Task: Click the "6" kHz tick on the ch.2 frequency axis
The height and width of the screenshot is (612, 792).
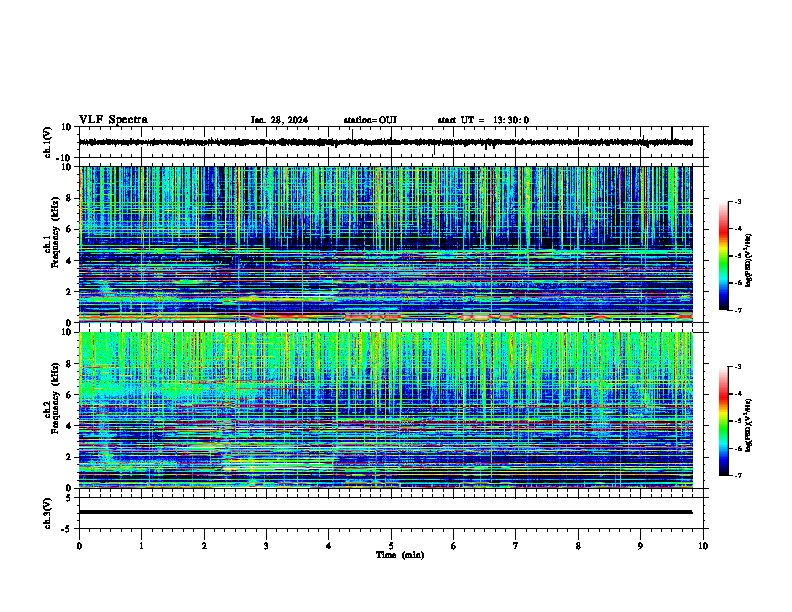Action: tap(70, 395)
